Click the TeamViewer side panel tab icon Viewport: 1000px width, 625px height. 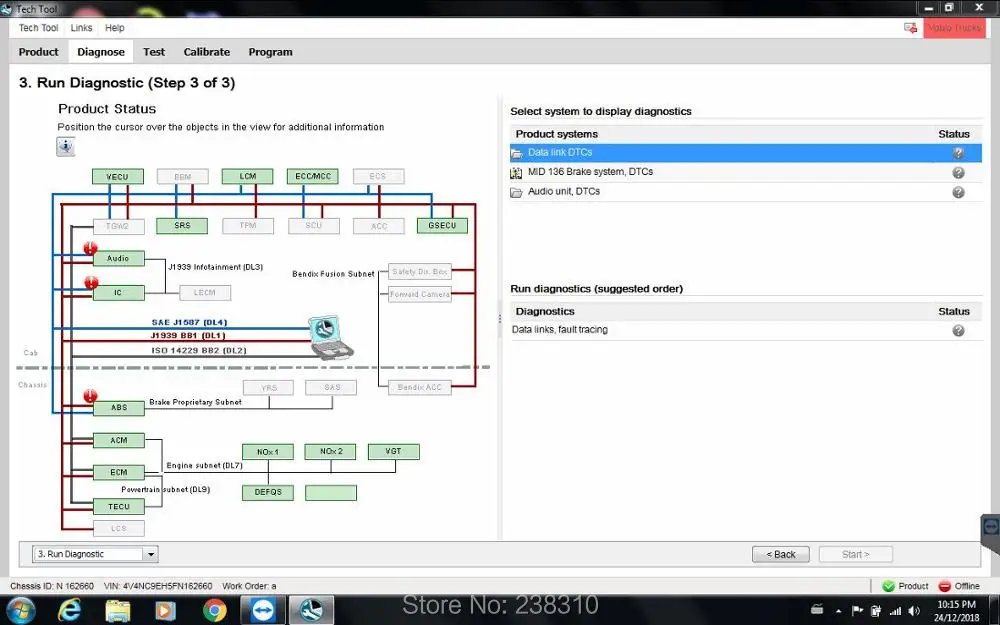[990, 527]
